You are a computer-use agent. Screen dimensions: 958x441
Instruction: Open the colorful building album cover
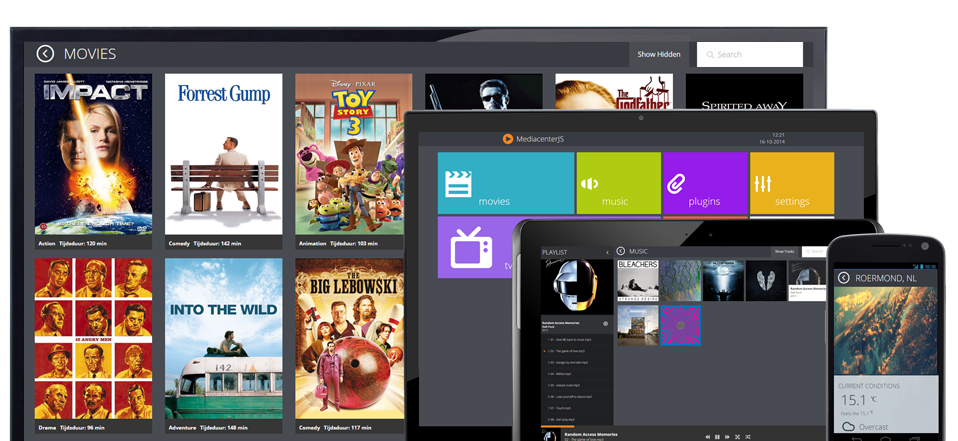coord(638,326)
